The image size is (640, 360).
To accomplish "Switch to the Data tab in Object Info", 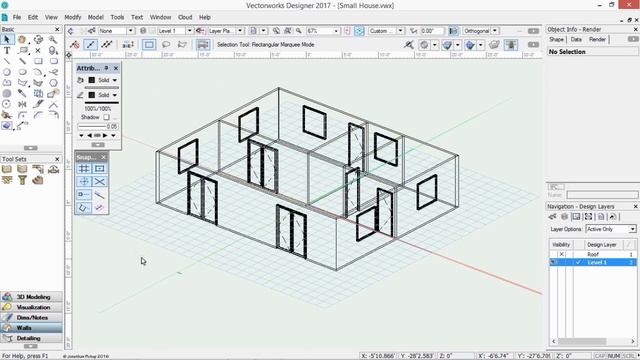I will 576,39.
